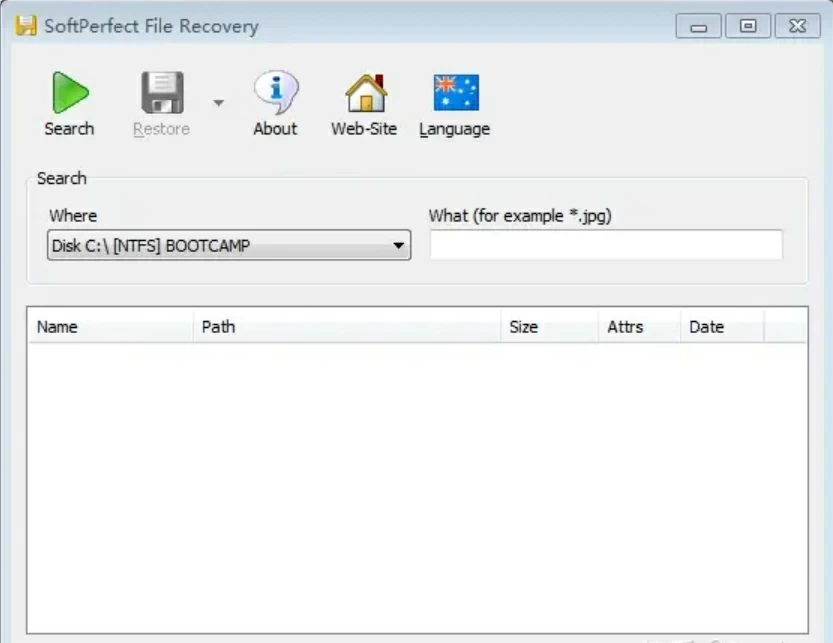Start a scan with the Search icon

tap(68, 92)
